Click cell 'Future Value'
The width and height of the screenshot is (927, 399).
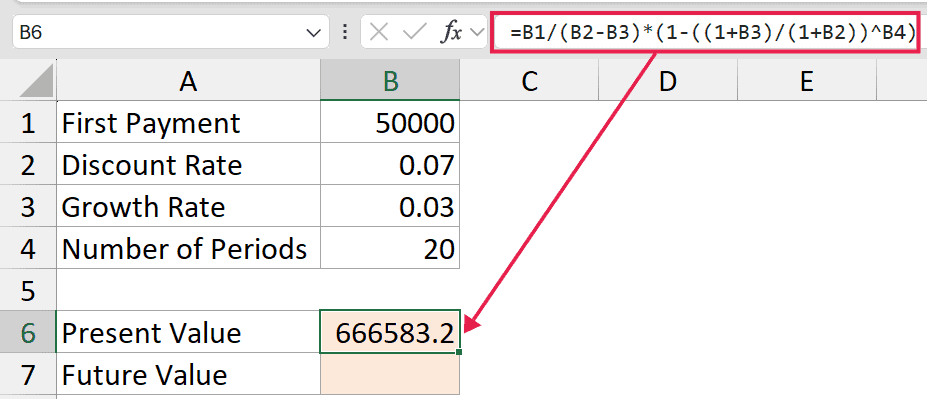(188, 374)
